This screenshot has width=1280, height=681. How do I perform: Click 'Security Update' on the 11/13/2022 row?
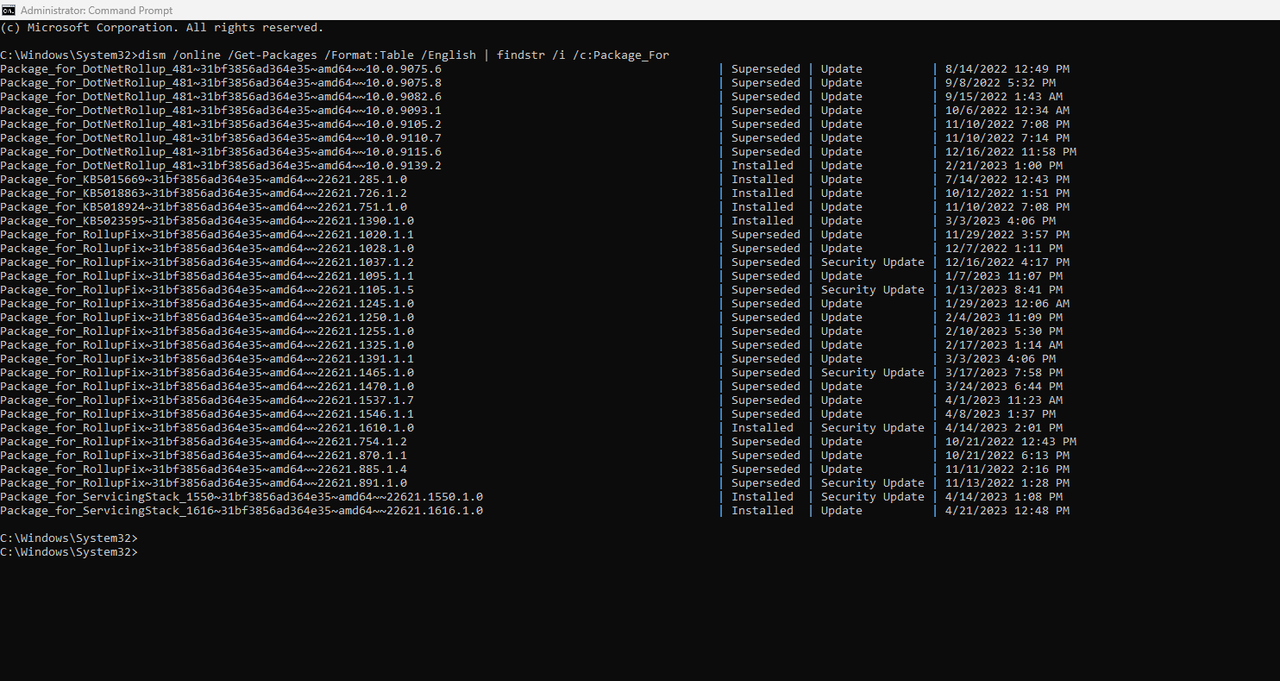(873, 483)
